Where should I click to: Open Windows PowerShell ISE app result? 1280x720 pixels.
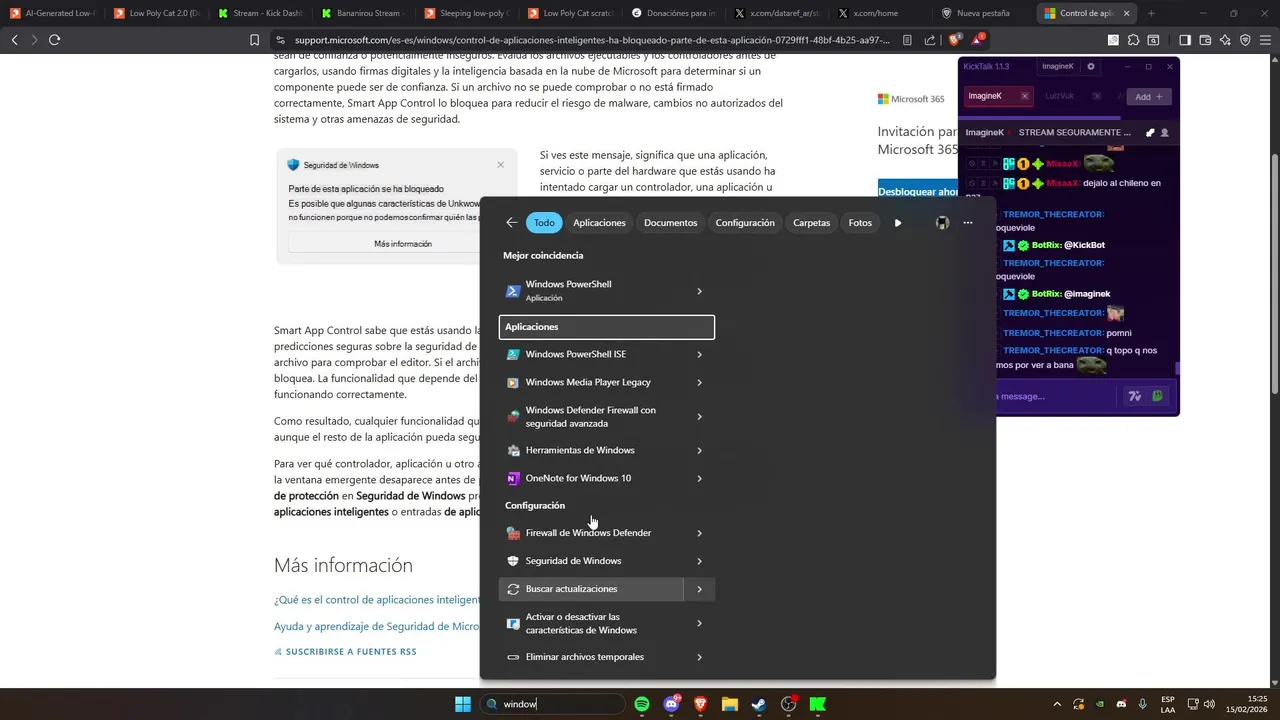(591, 354)
